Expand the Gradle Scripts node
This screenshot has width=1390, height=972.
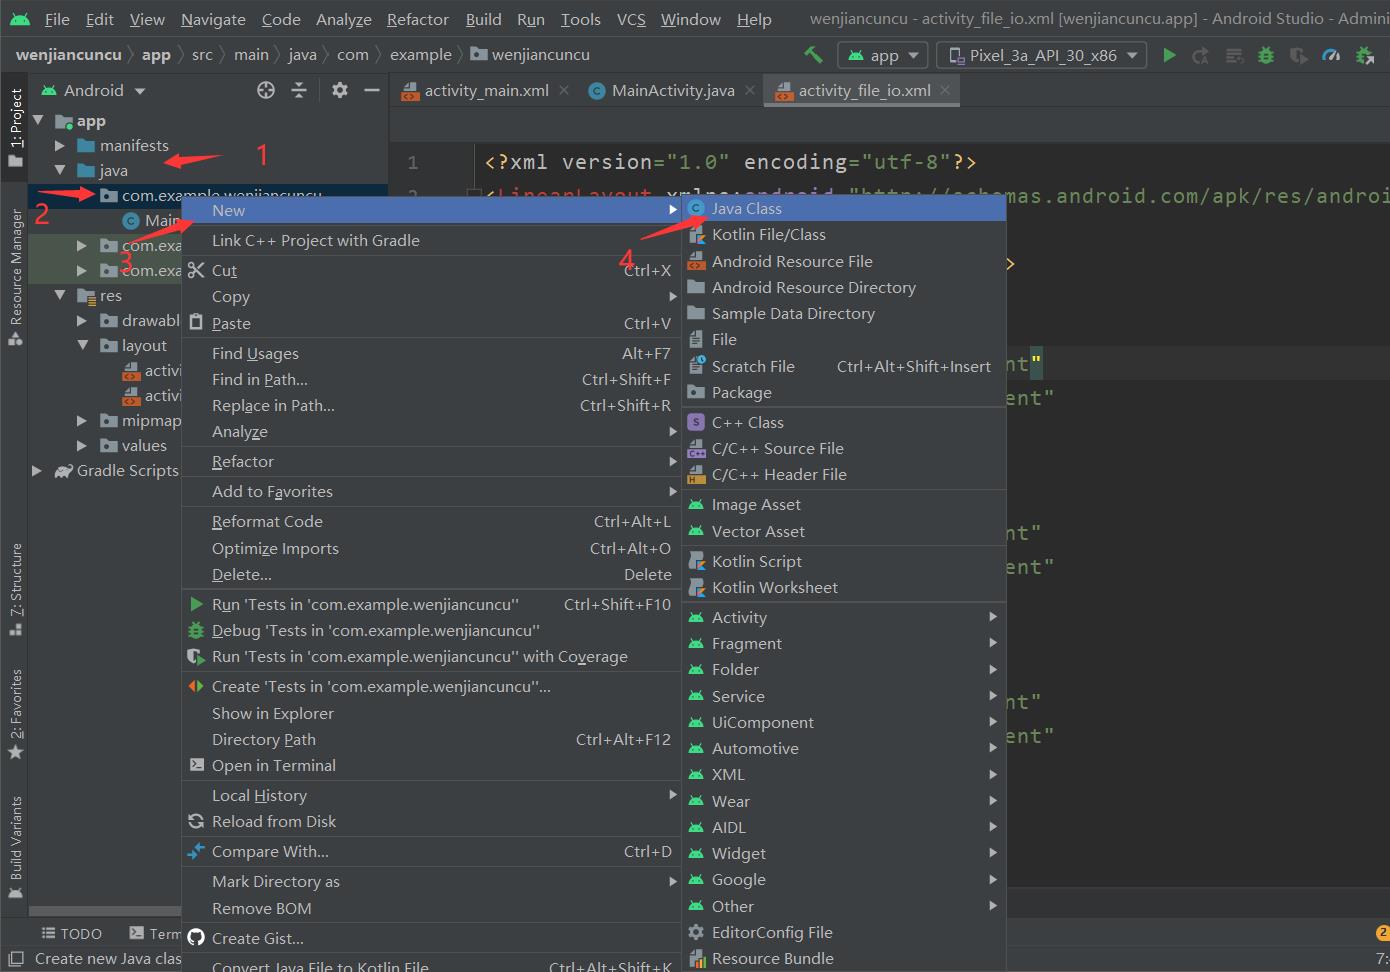pos(37,470)
